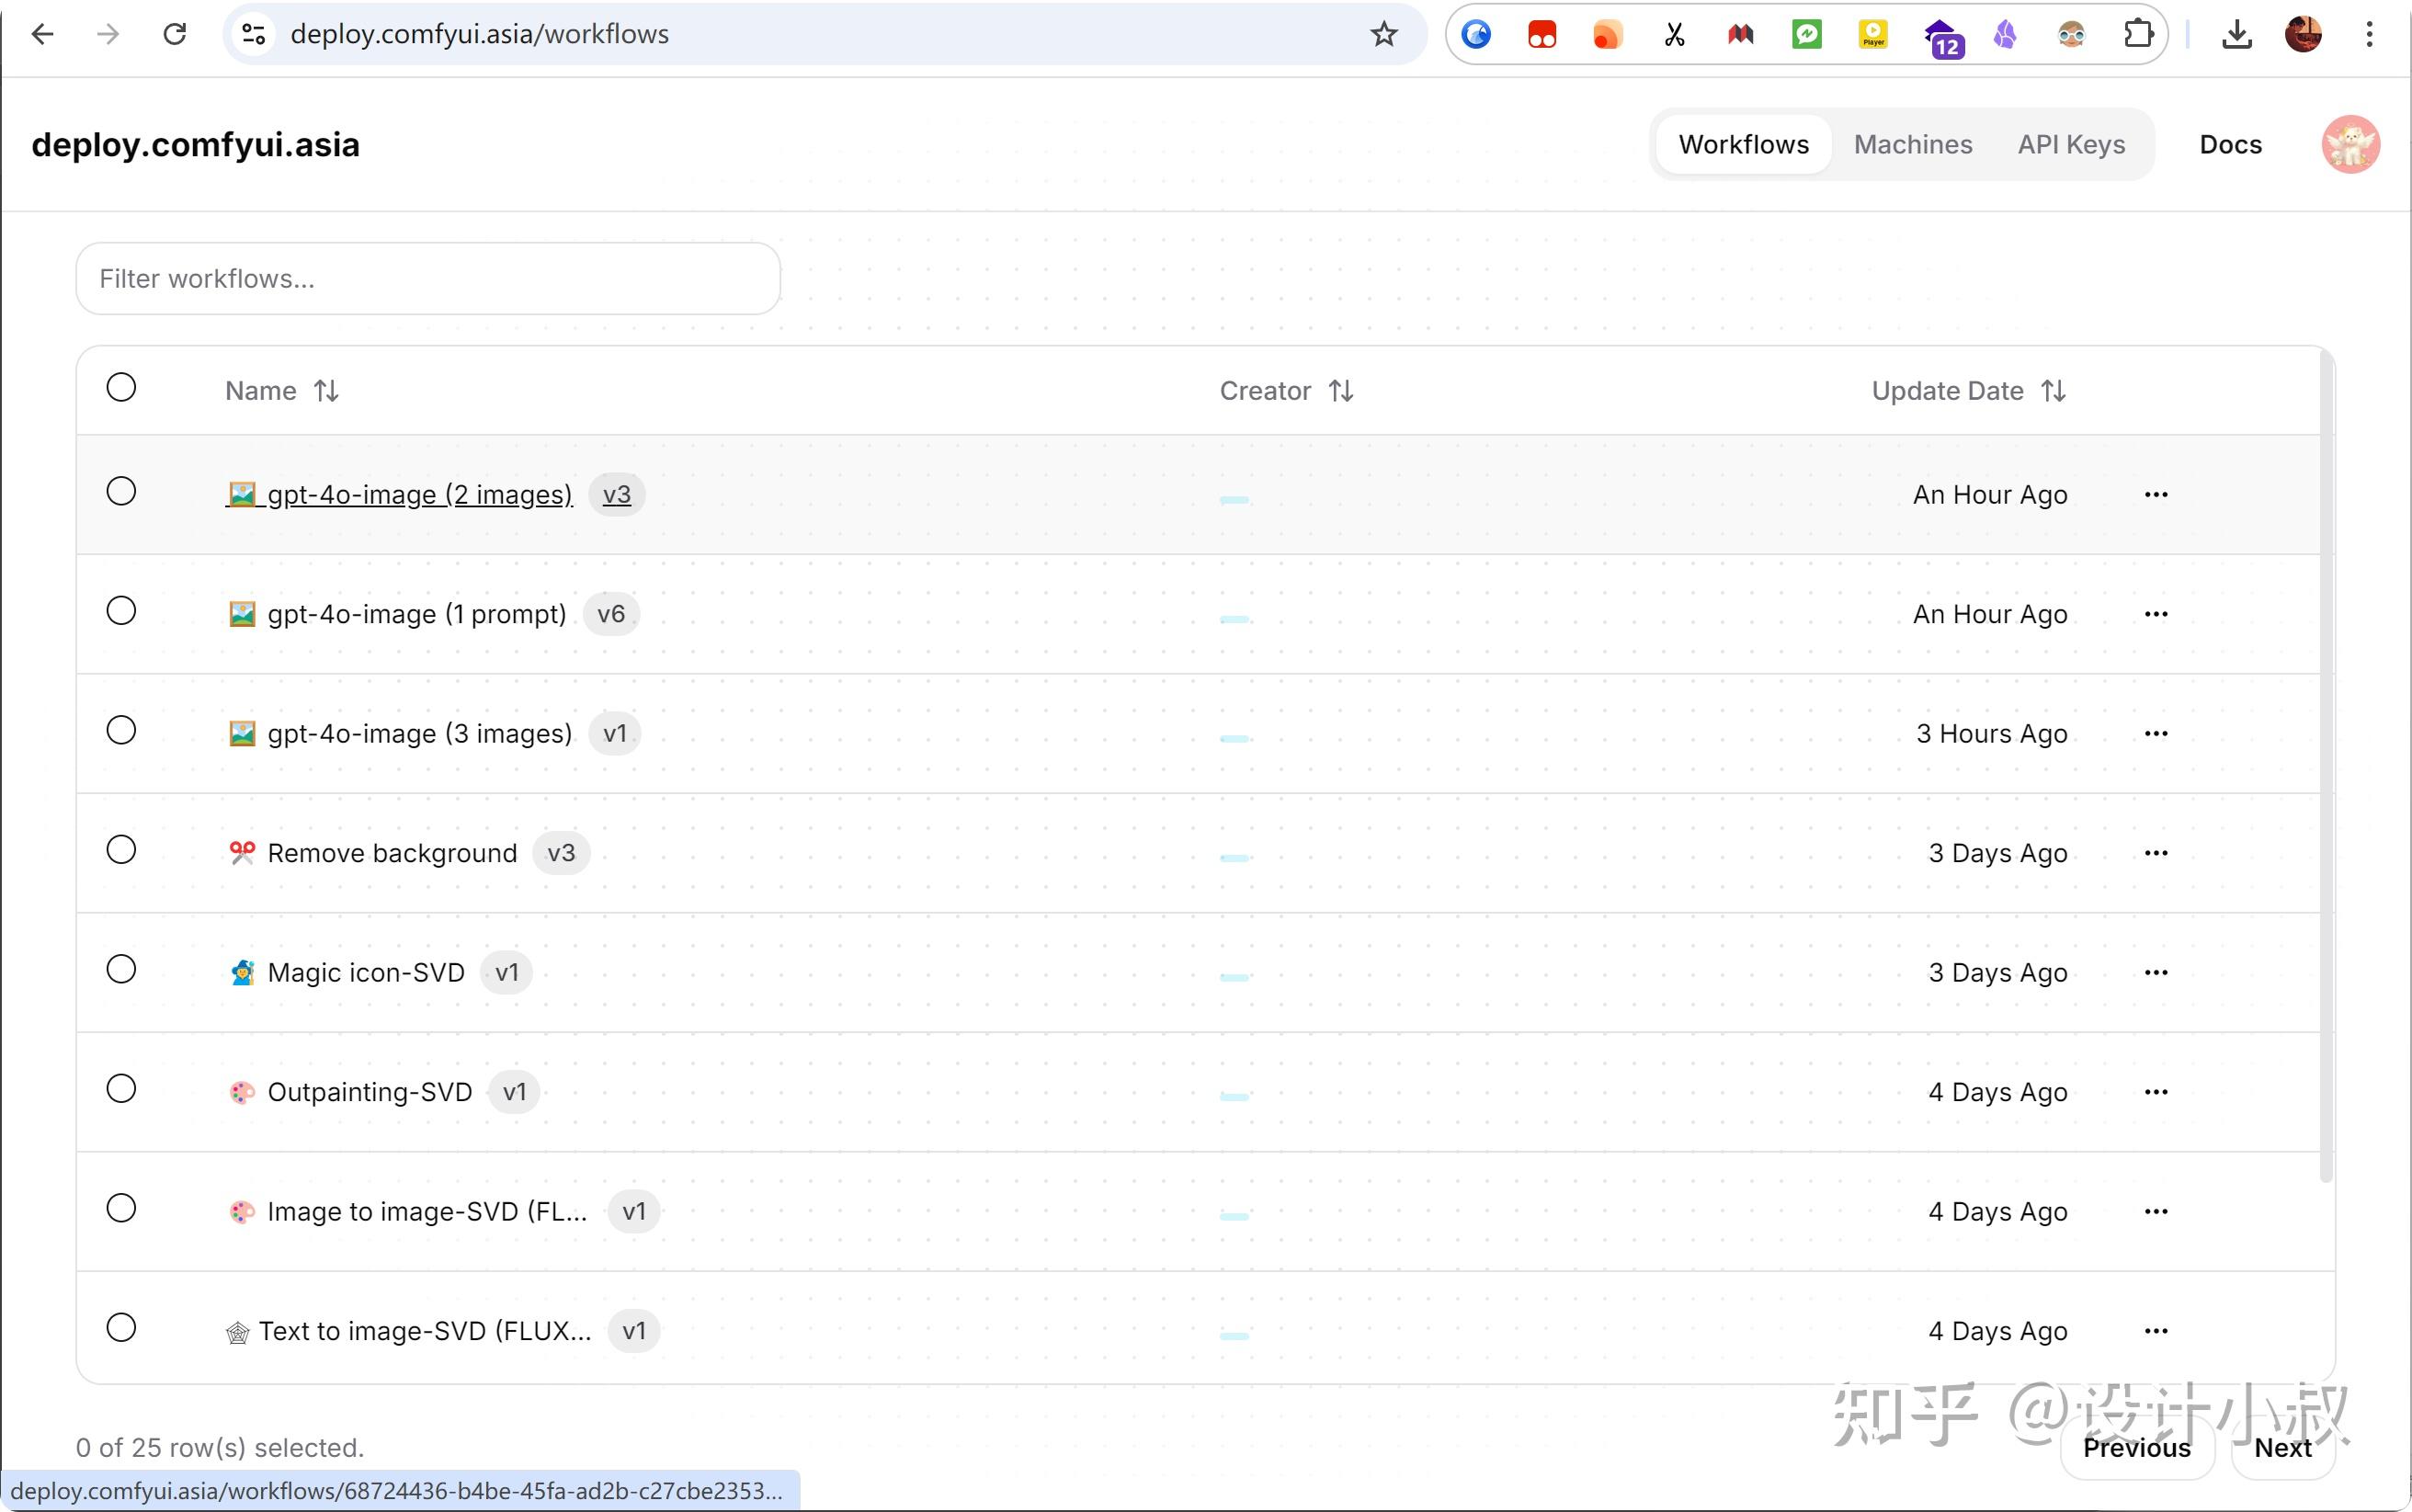The width and height of the screenshot is (2412, 1512).
Task: Focus the Filter workflows input field
Action: (x=428, y=279)
